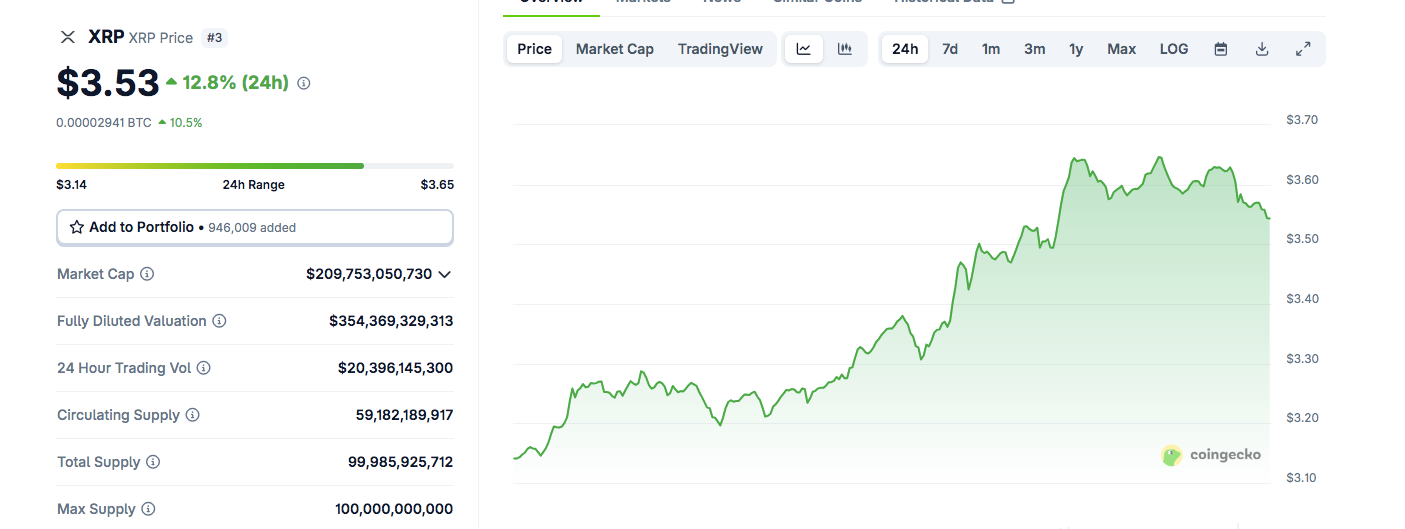The width and height of the screenshot is (1405, 529).
Task: Click the $354,369,329,313 valuation value
Action: (391, 321)
